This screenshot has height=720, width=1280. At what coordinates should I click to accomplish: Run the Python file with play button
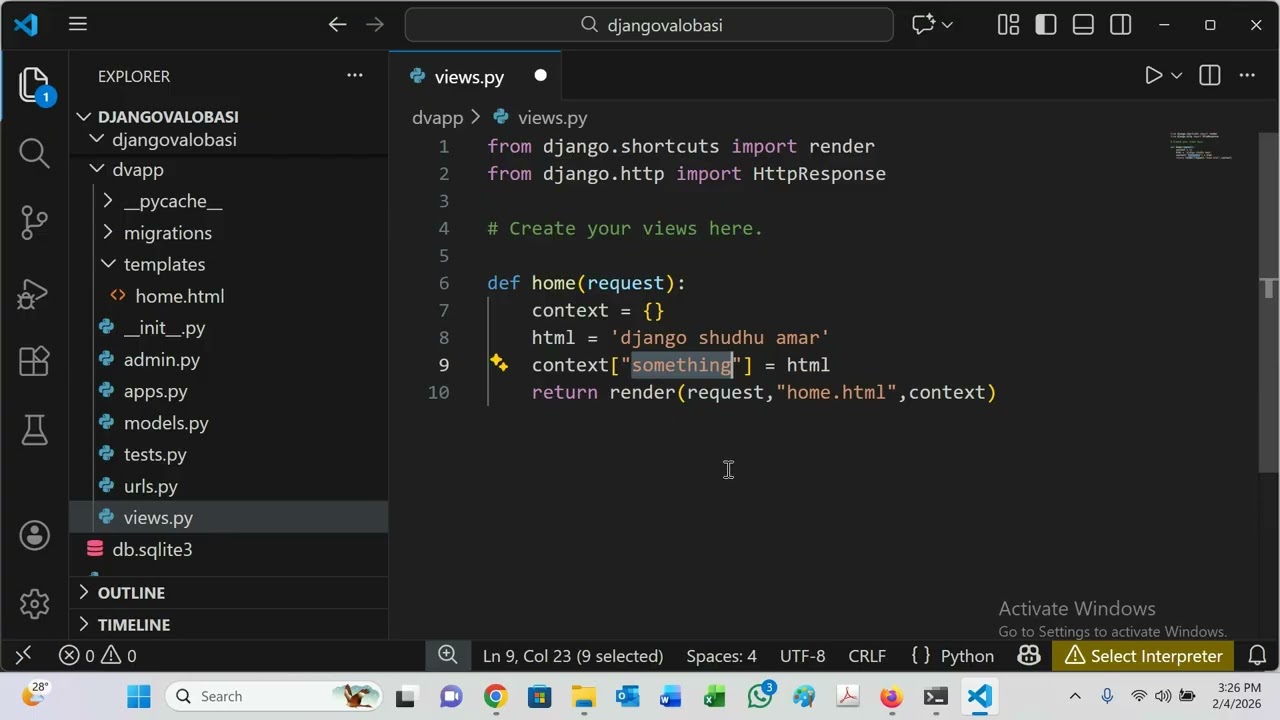pos(1153,76)
